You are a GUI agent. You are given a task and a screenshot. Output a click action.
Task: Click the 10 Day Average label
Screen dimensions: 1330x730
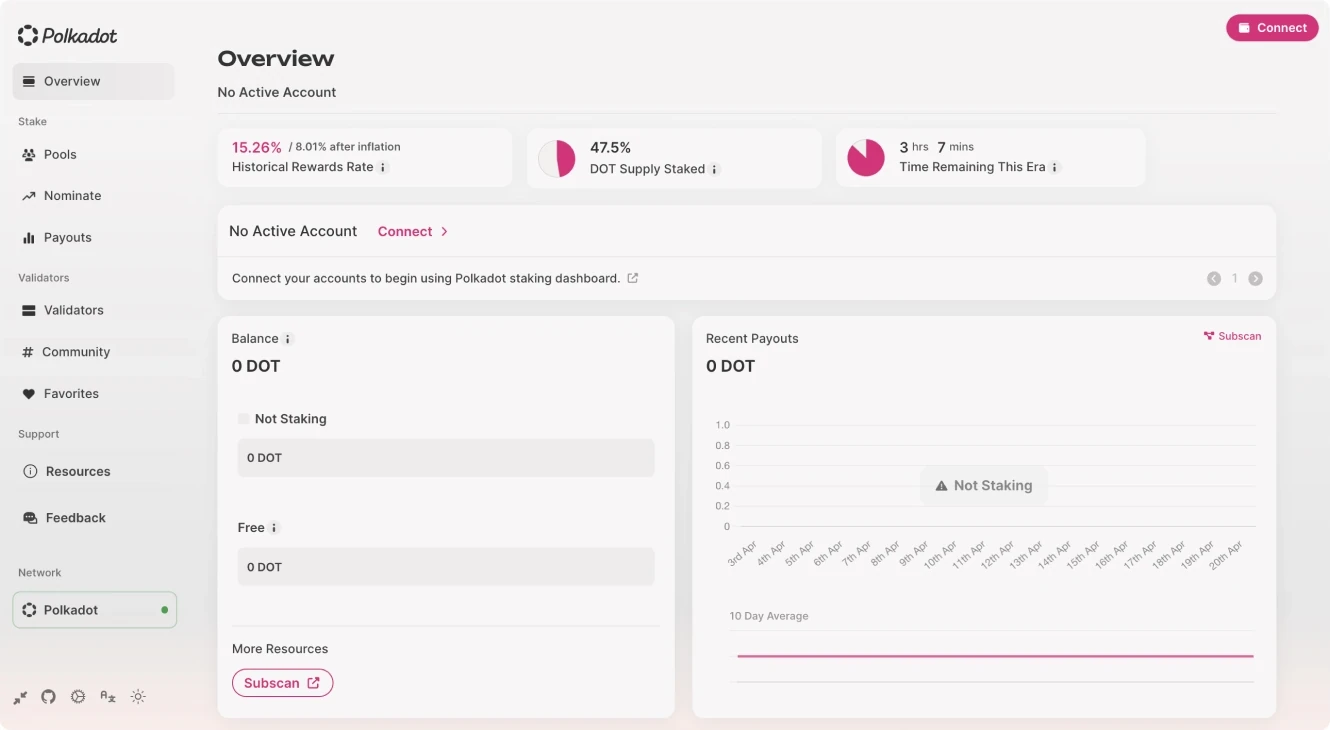click(x=769, y=616)
